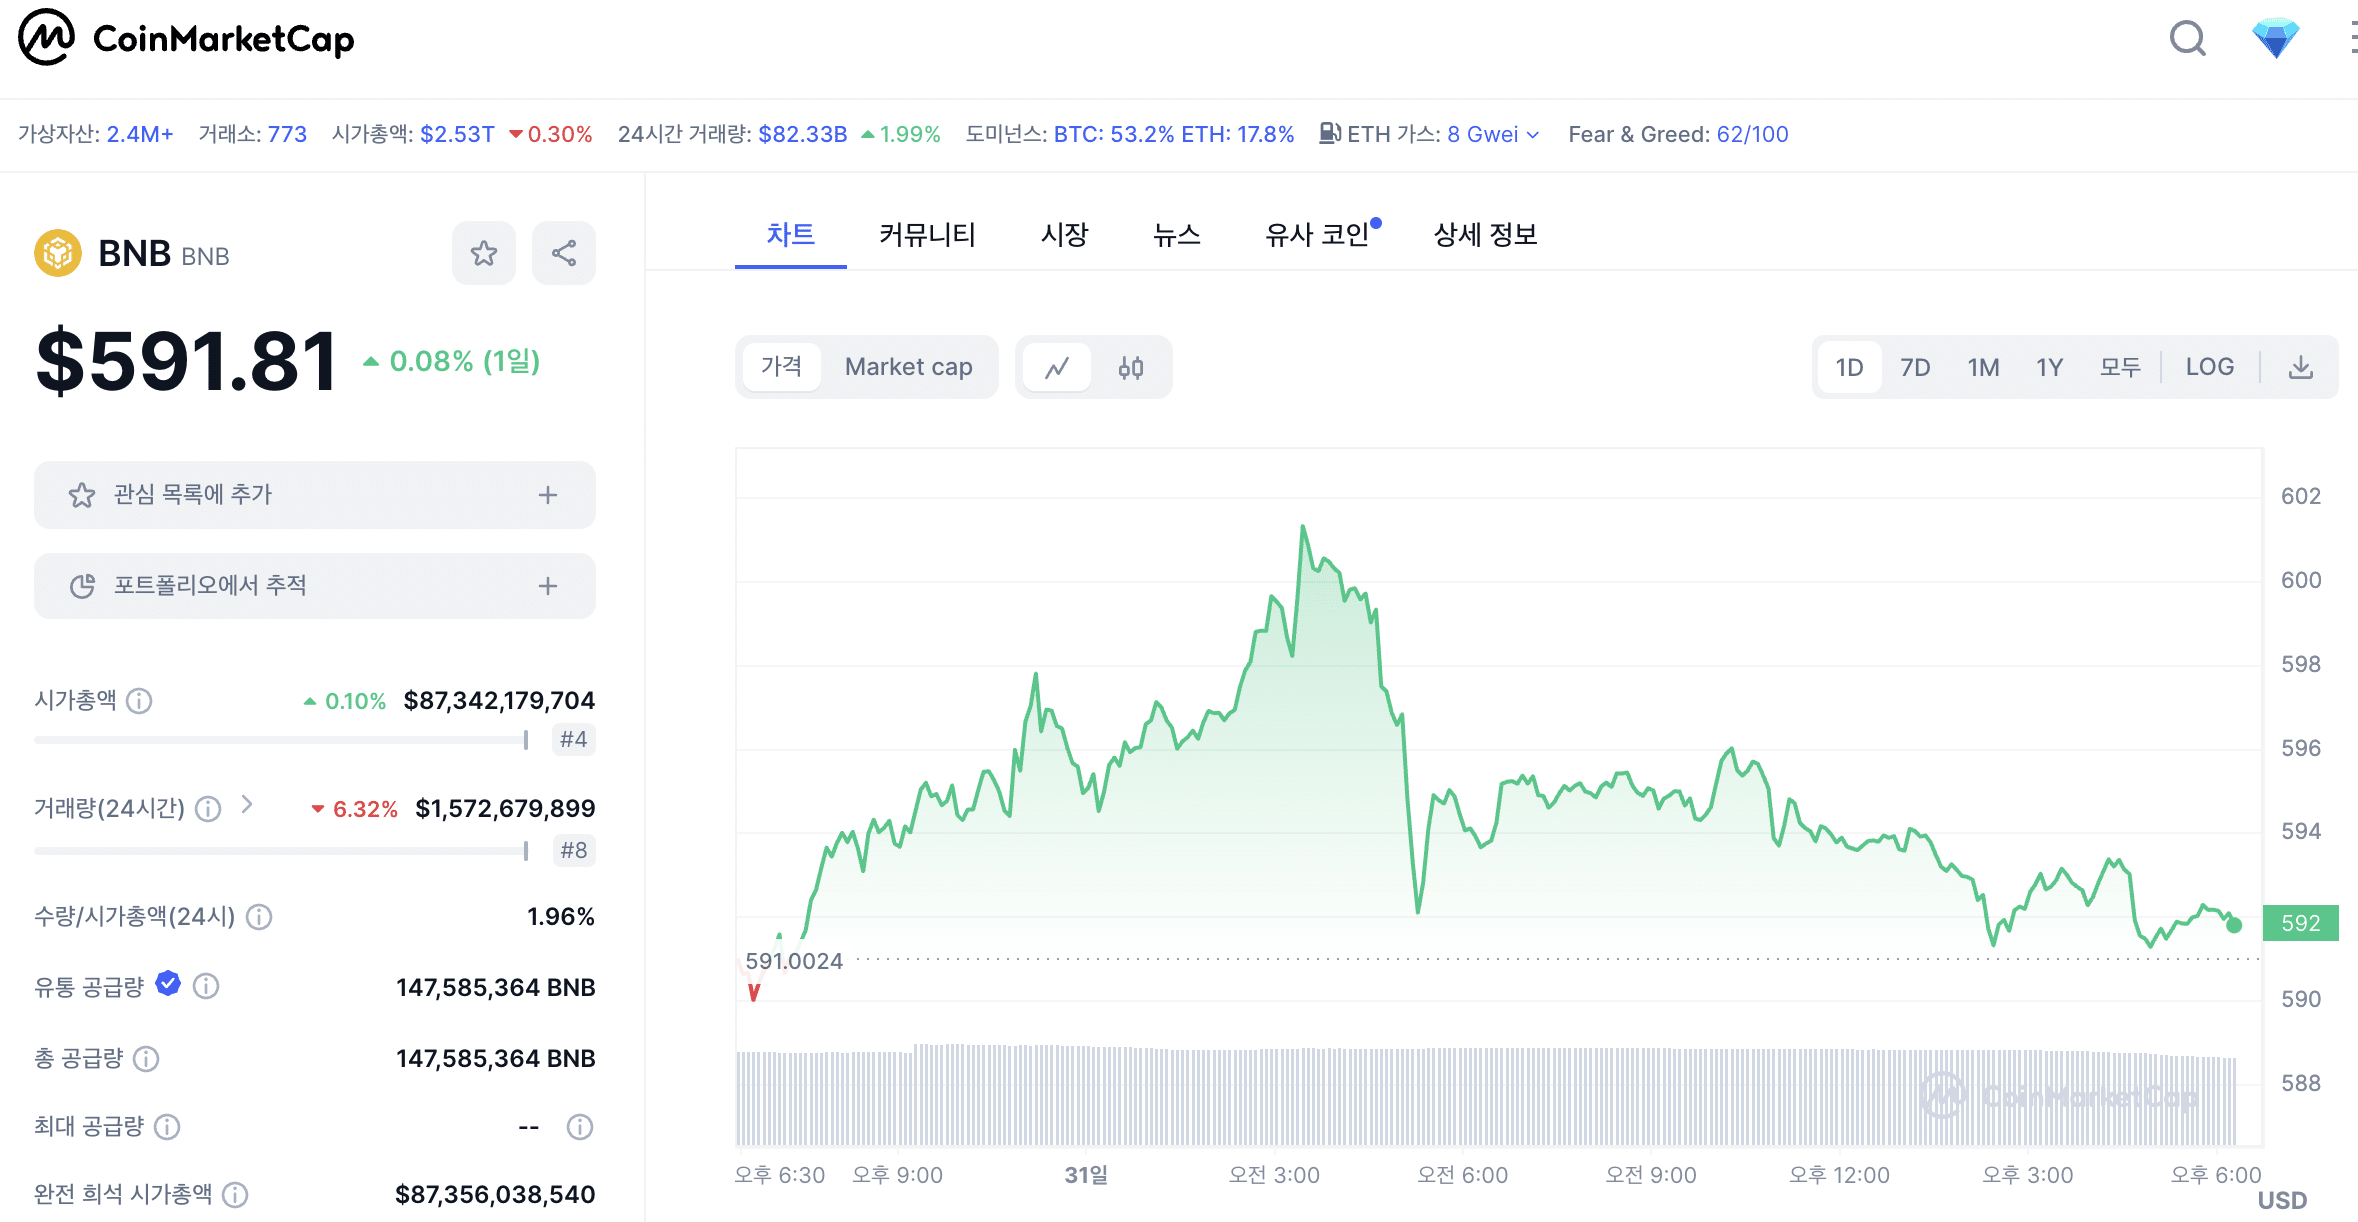Open info icon beside 거래량(24시간)
2358x1222 pixels.
[208, 809]
